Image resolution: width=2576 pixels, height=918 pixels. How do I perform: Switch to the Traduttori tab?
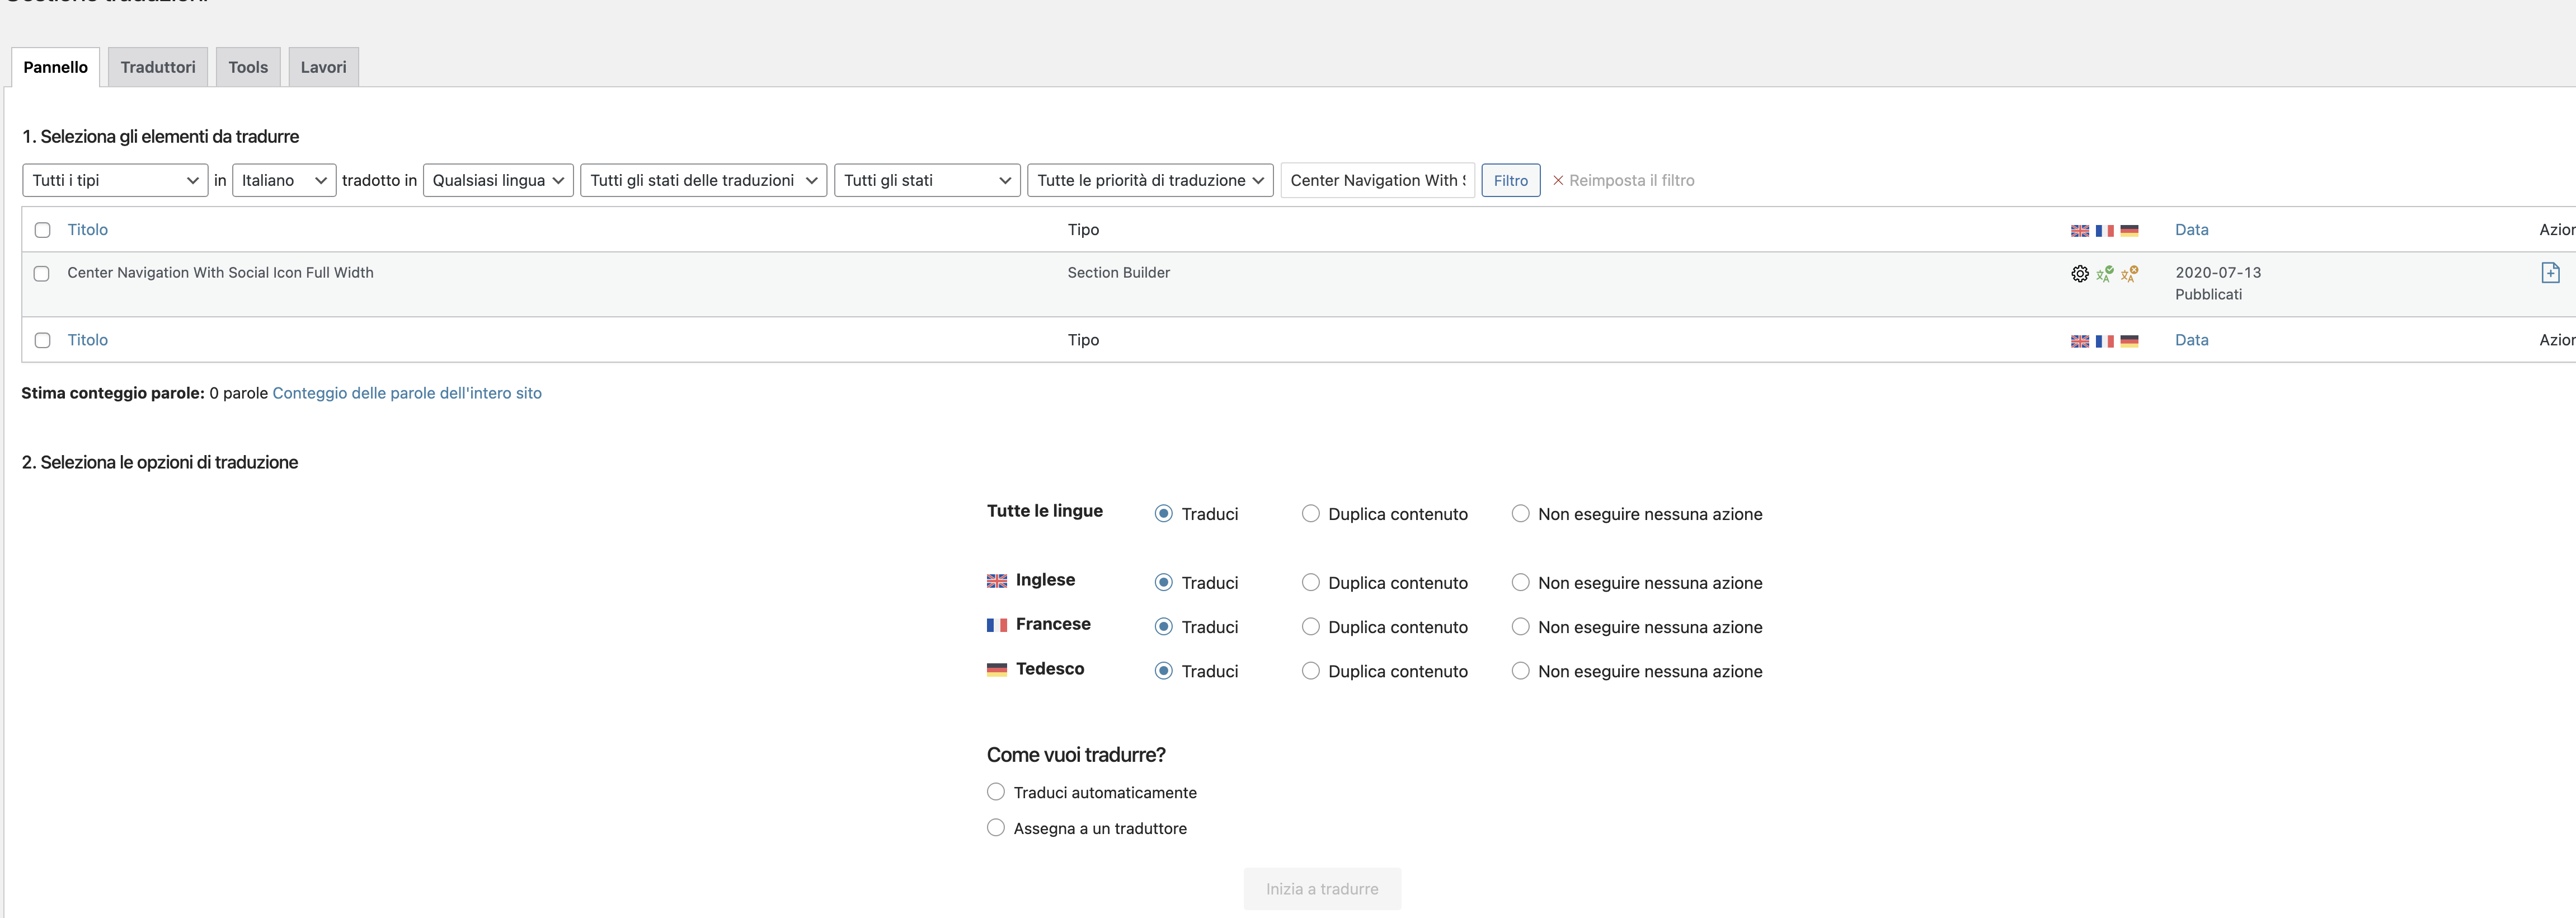pyautogui.click(x=158, y=67)
